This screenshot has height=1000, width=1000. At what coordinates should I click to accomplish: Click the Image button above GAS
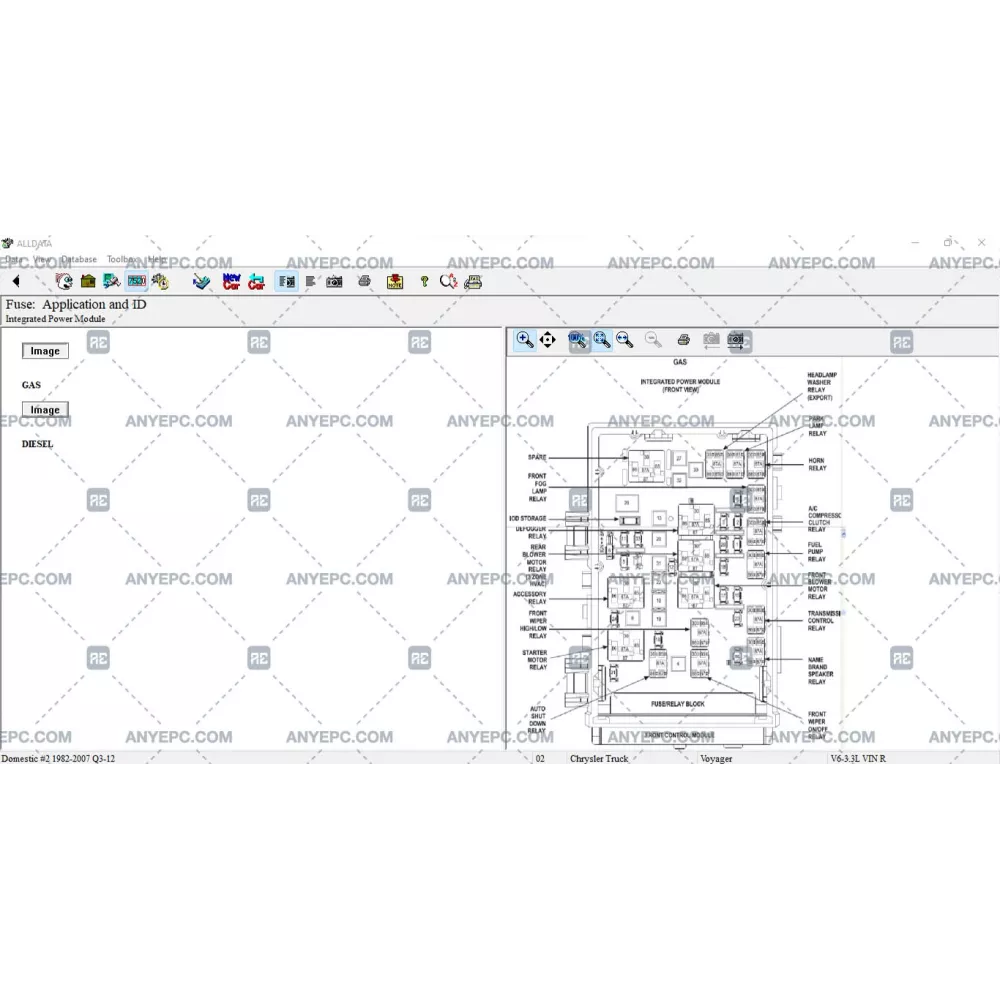[45, 351]
